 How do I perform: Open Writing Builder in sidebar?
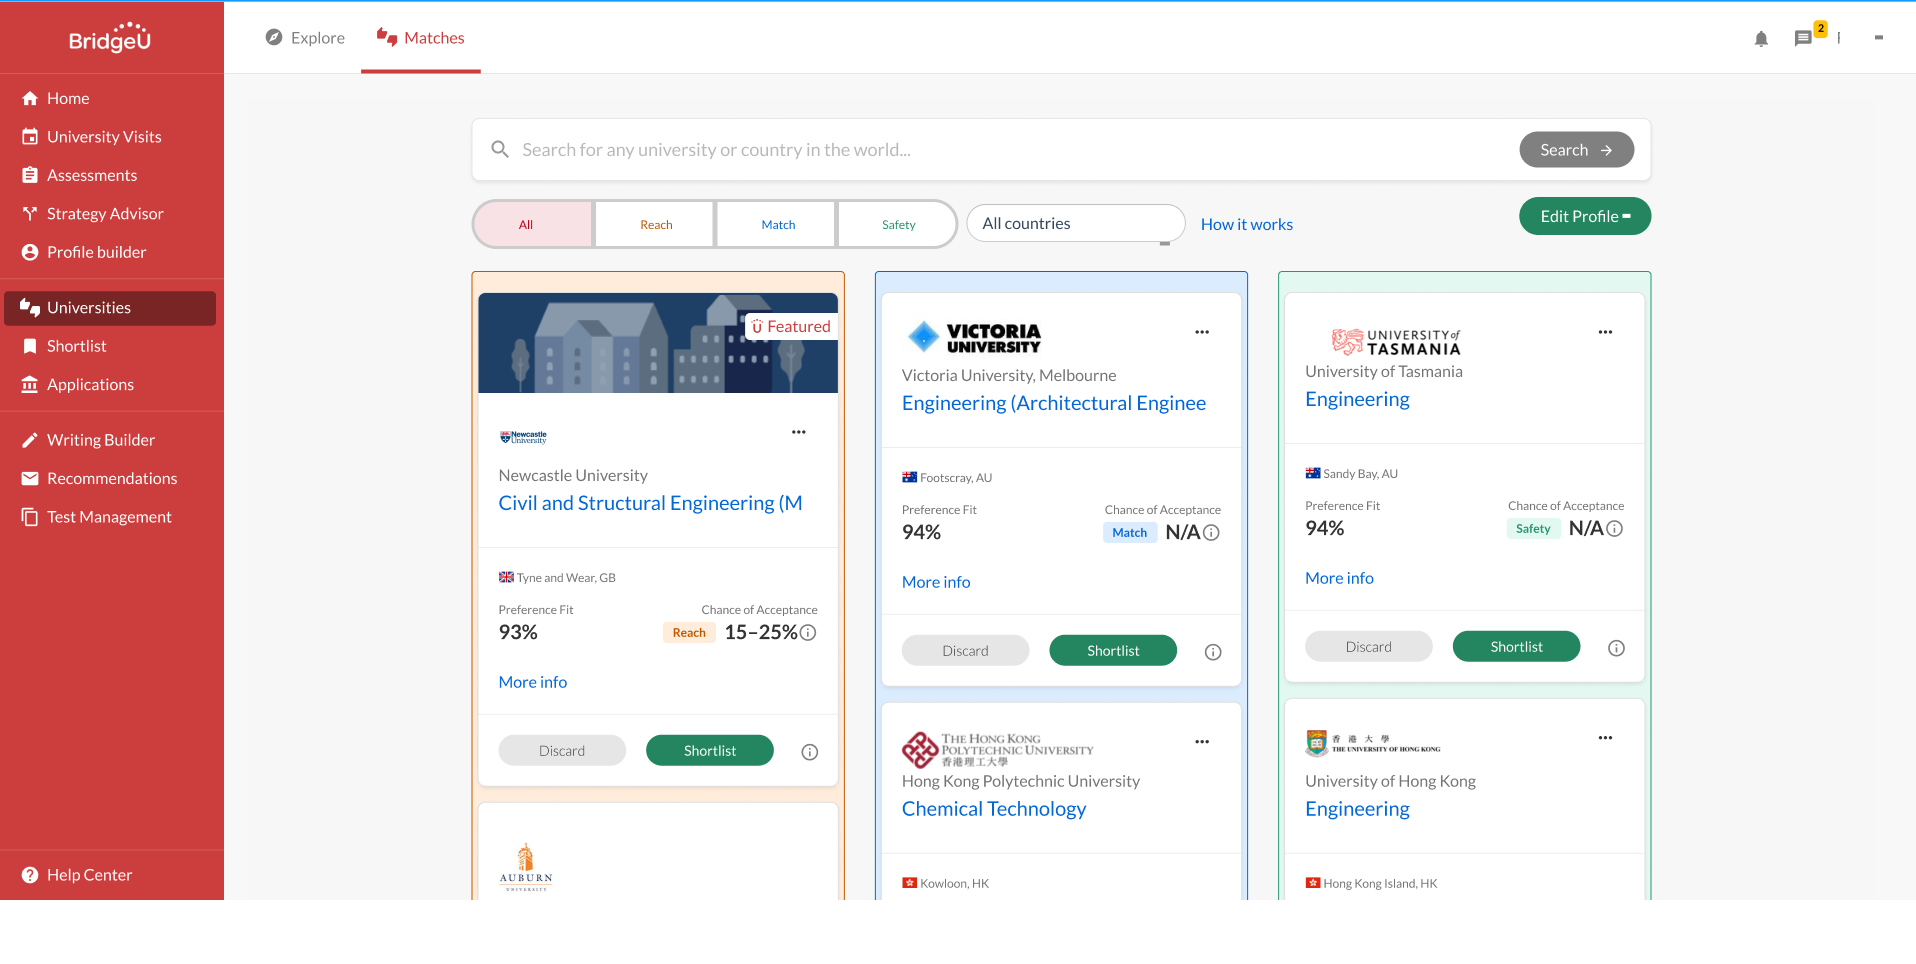tap(110, 440)
